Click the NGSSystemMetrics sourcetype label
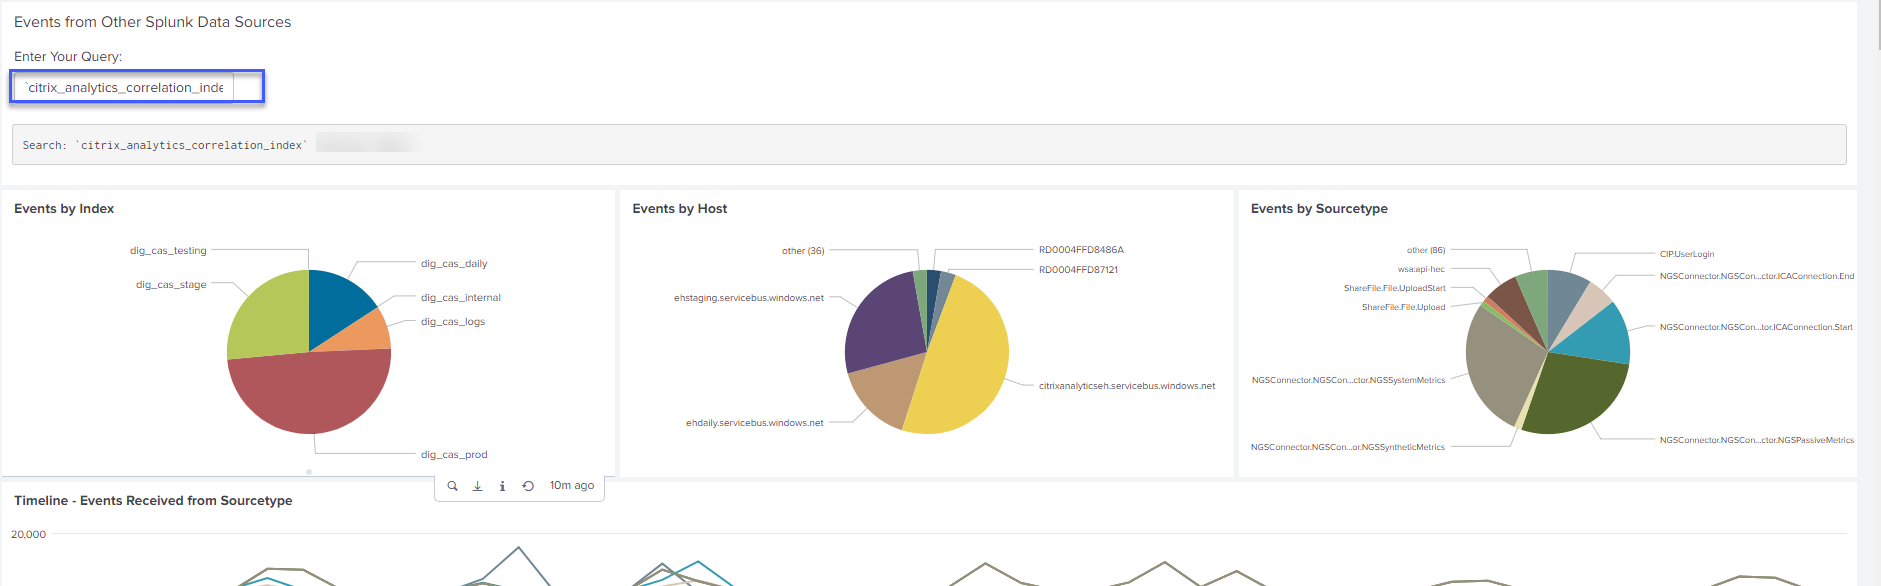 (1348, 380)
